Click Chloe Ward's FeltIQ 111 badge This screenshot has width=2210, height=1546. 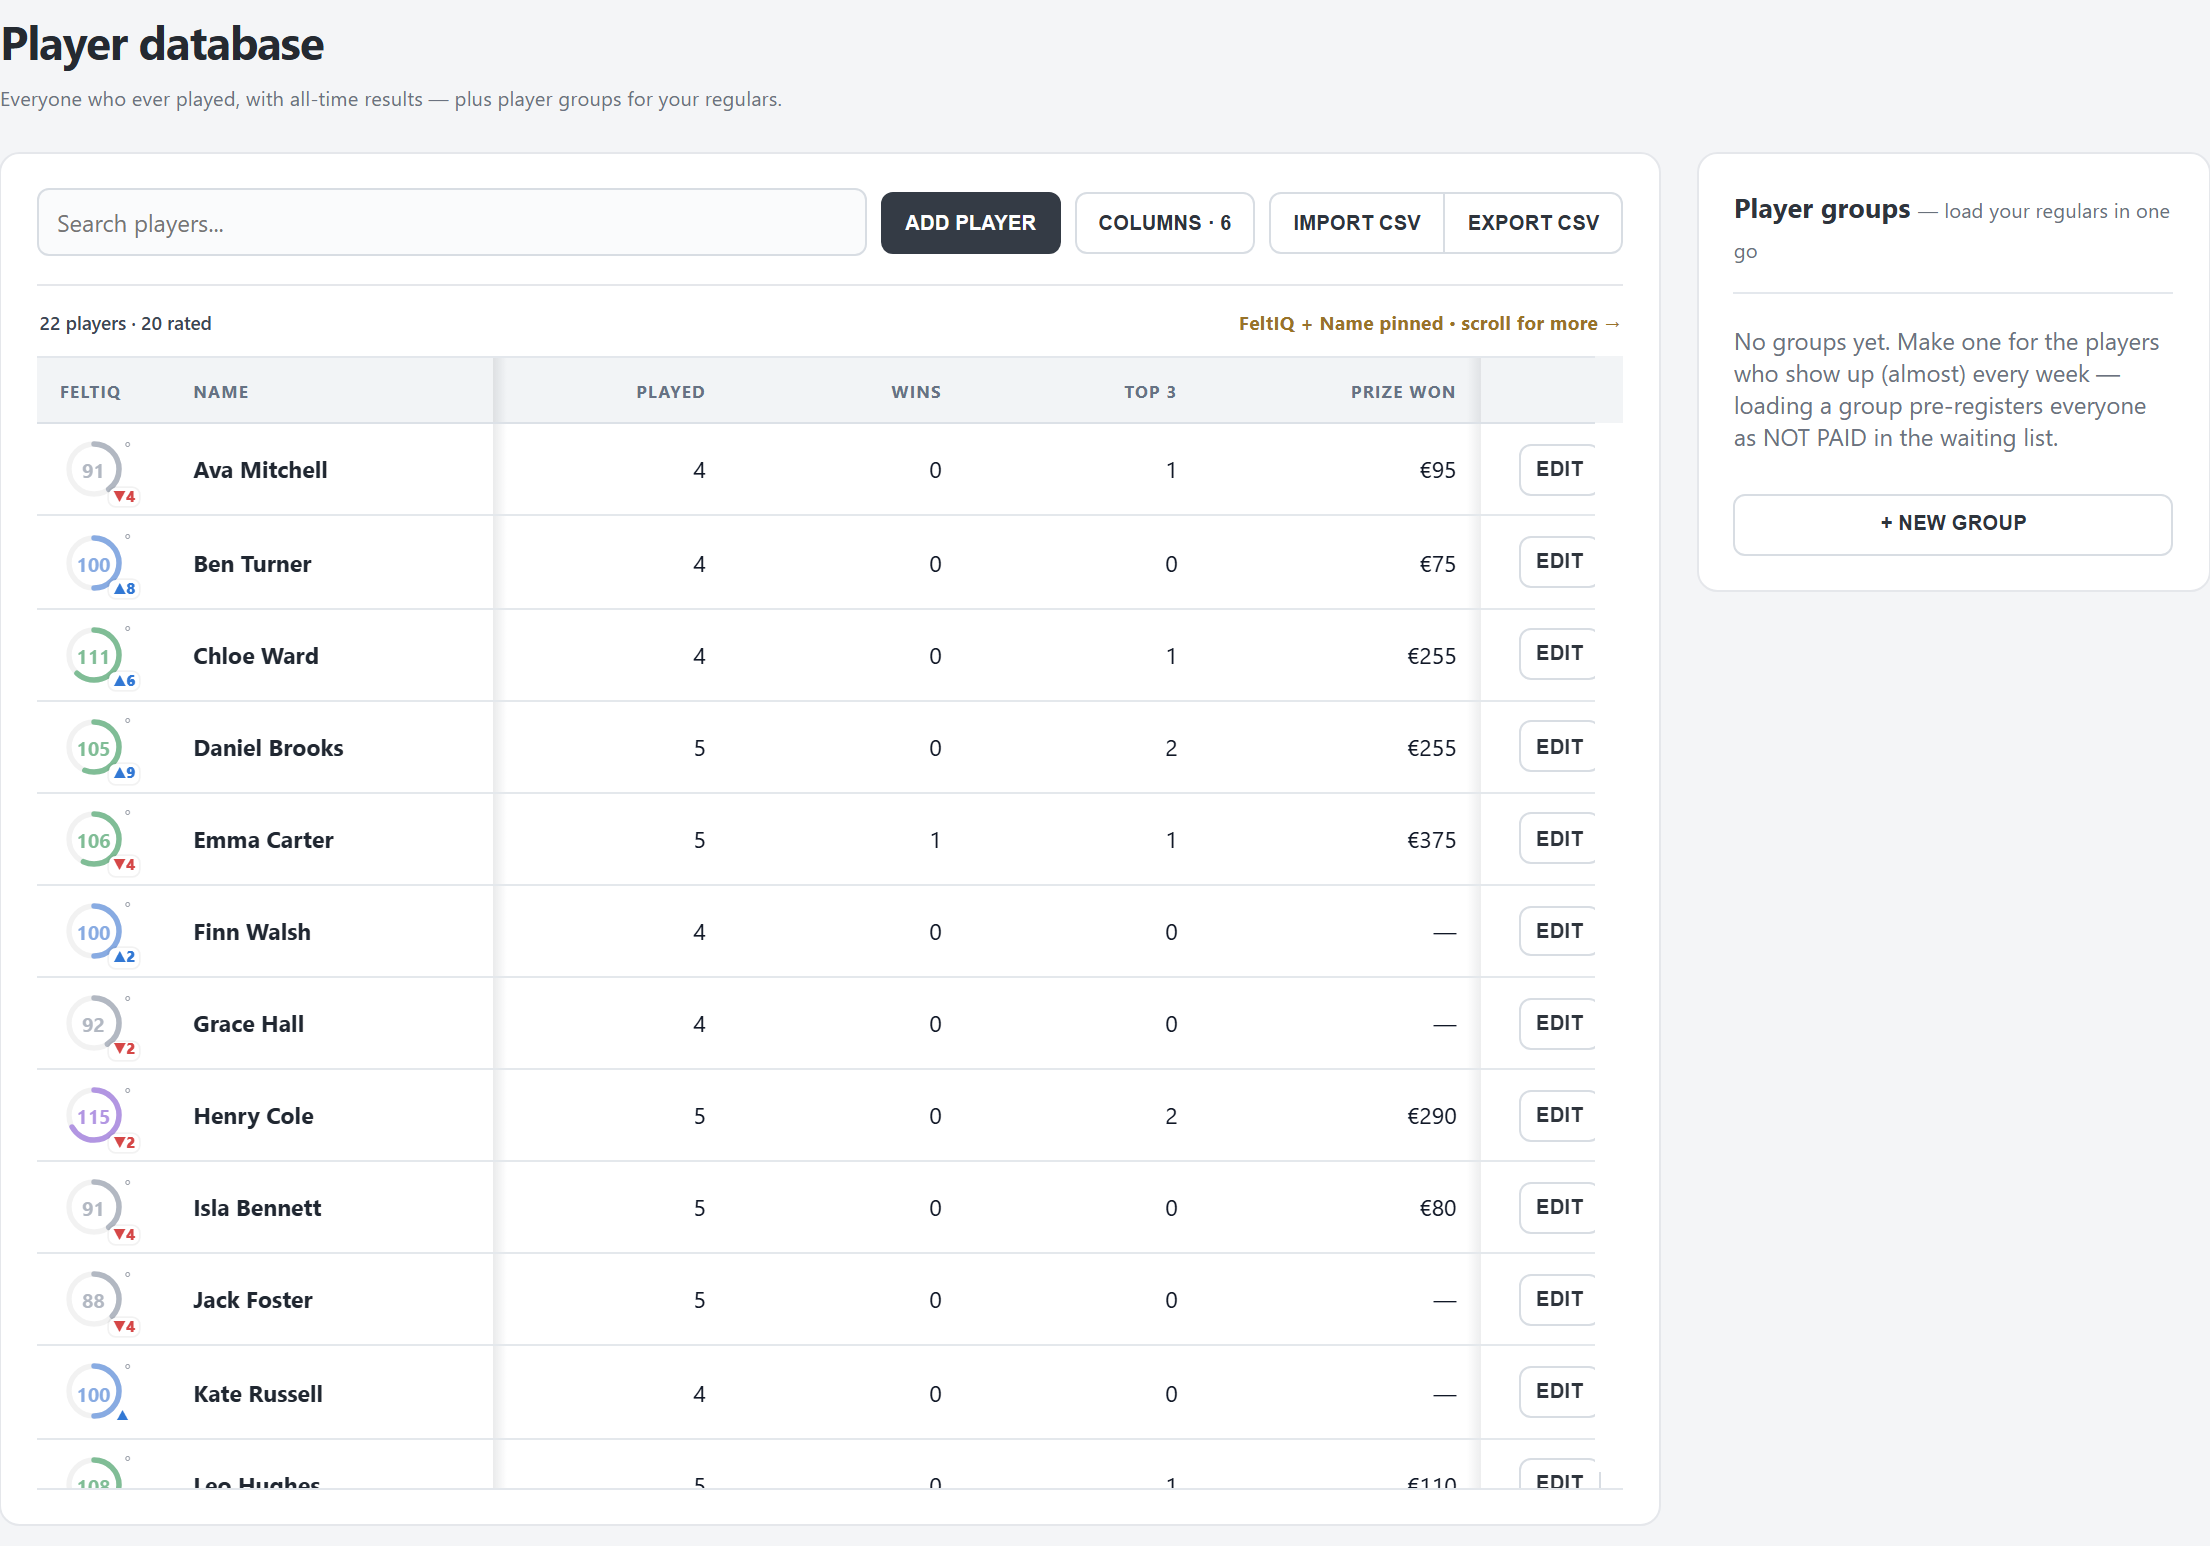click(94, 656)
